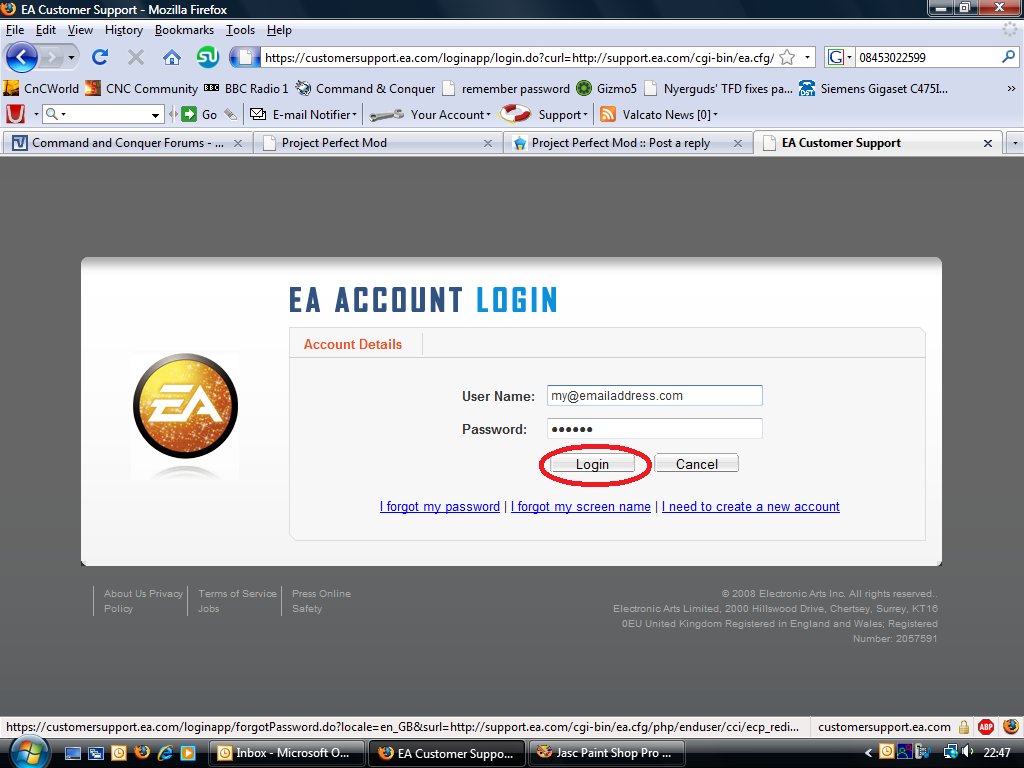Viewport: 1024px width, 768px height.
Task: Click the Stop loading X icon
Action: click(136, 57)
